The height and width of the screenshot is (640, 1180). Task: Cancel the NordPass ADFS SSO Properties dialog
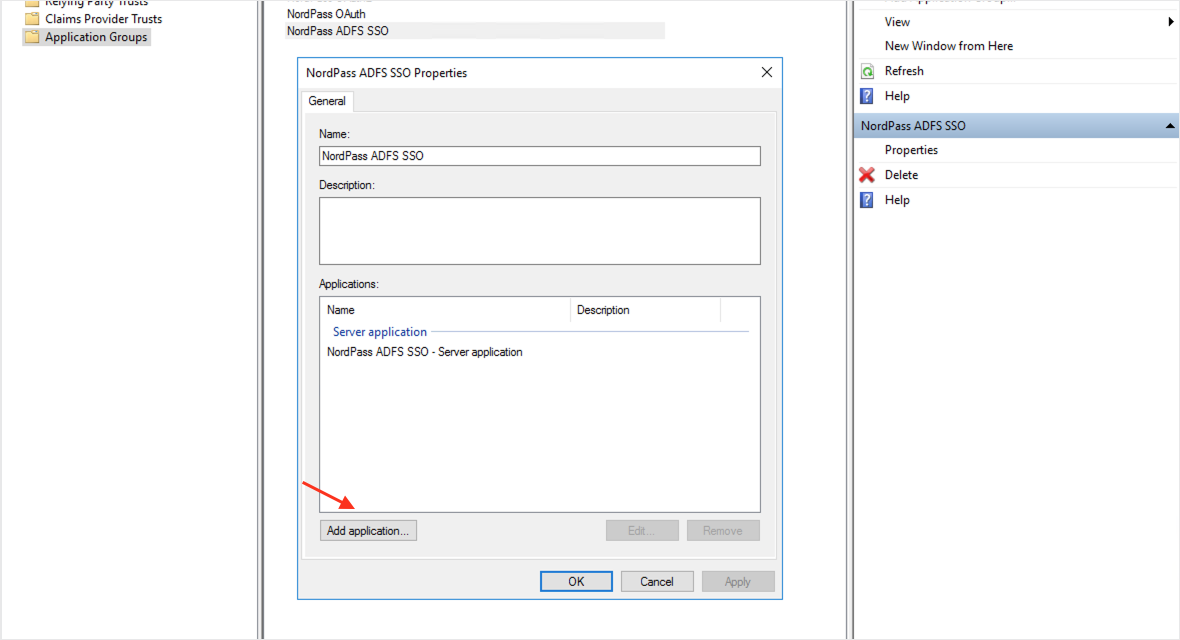point(656,581)
